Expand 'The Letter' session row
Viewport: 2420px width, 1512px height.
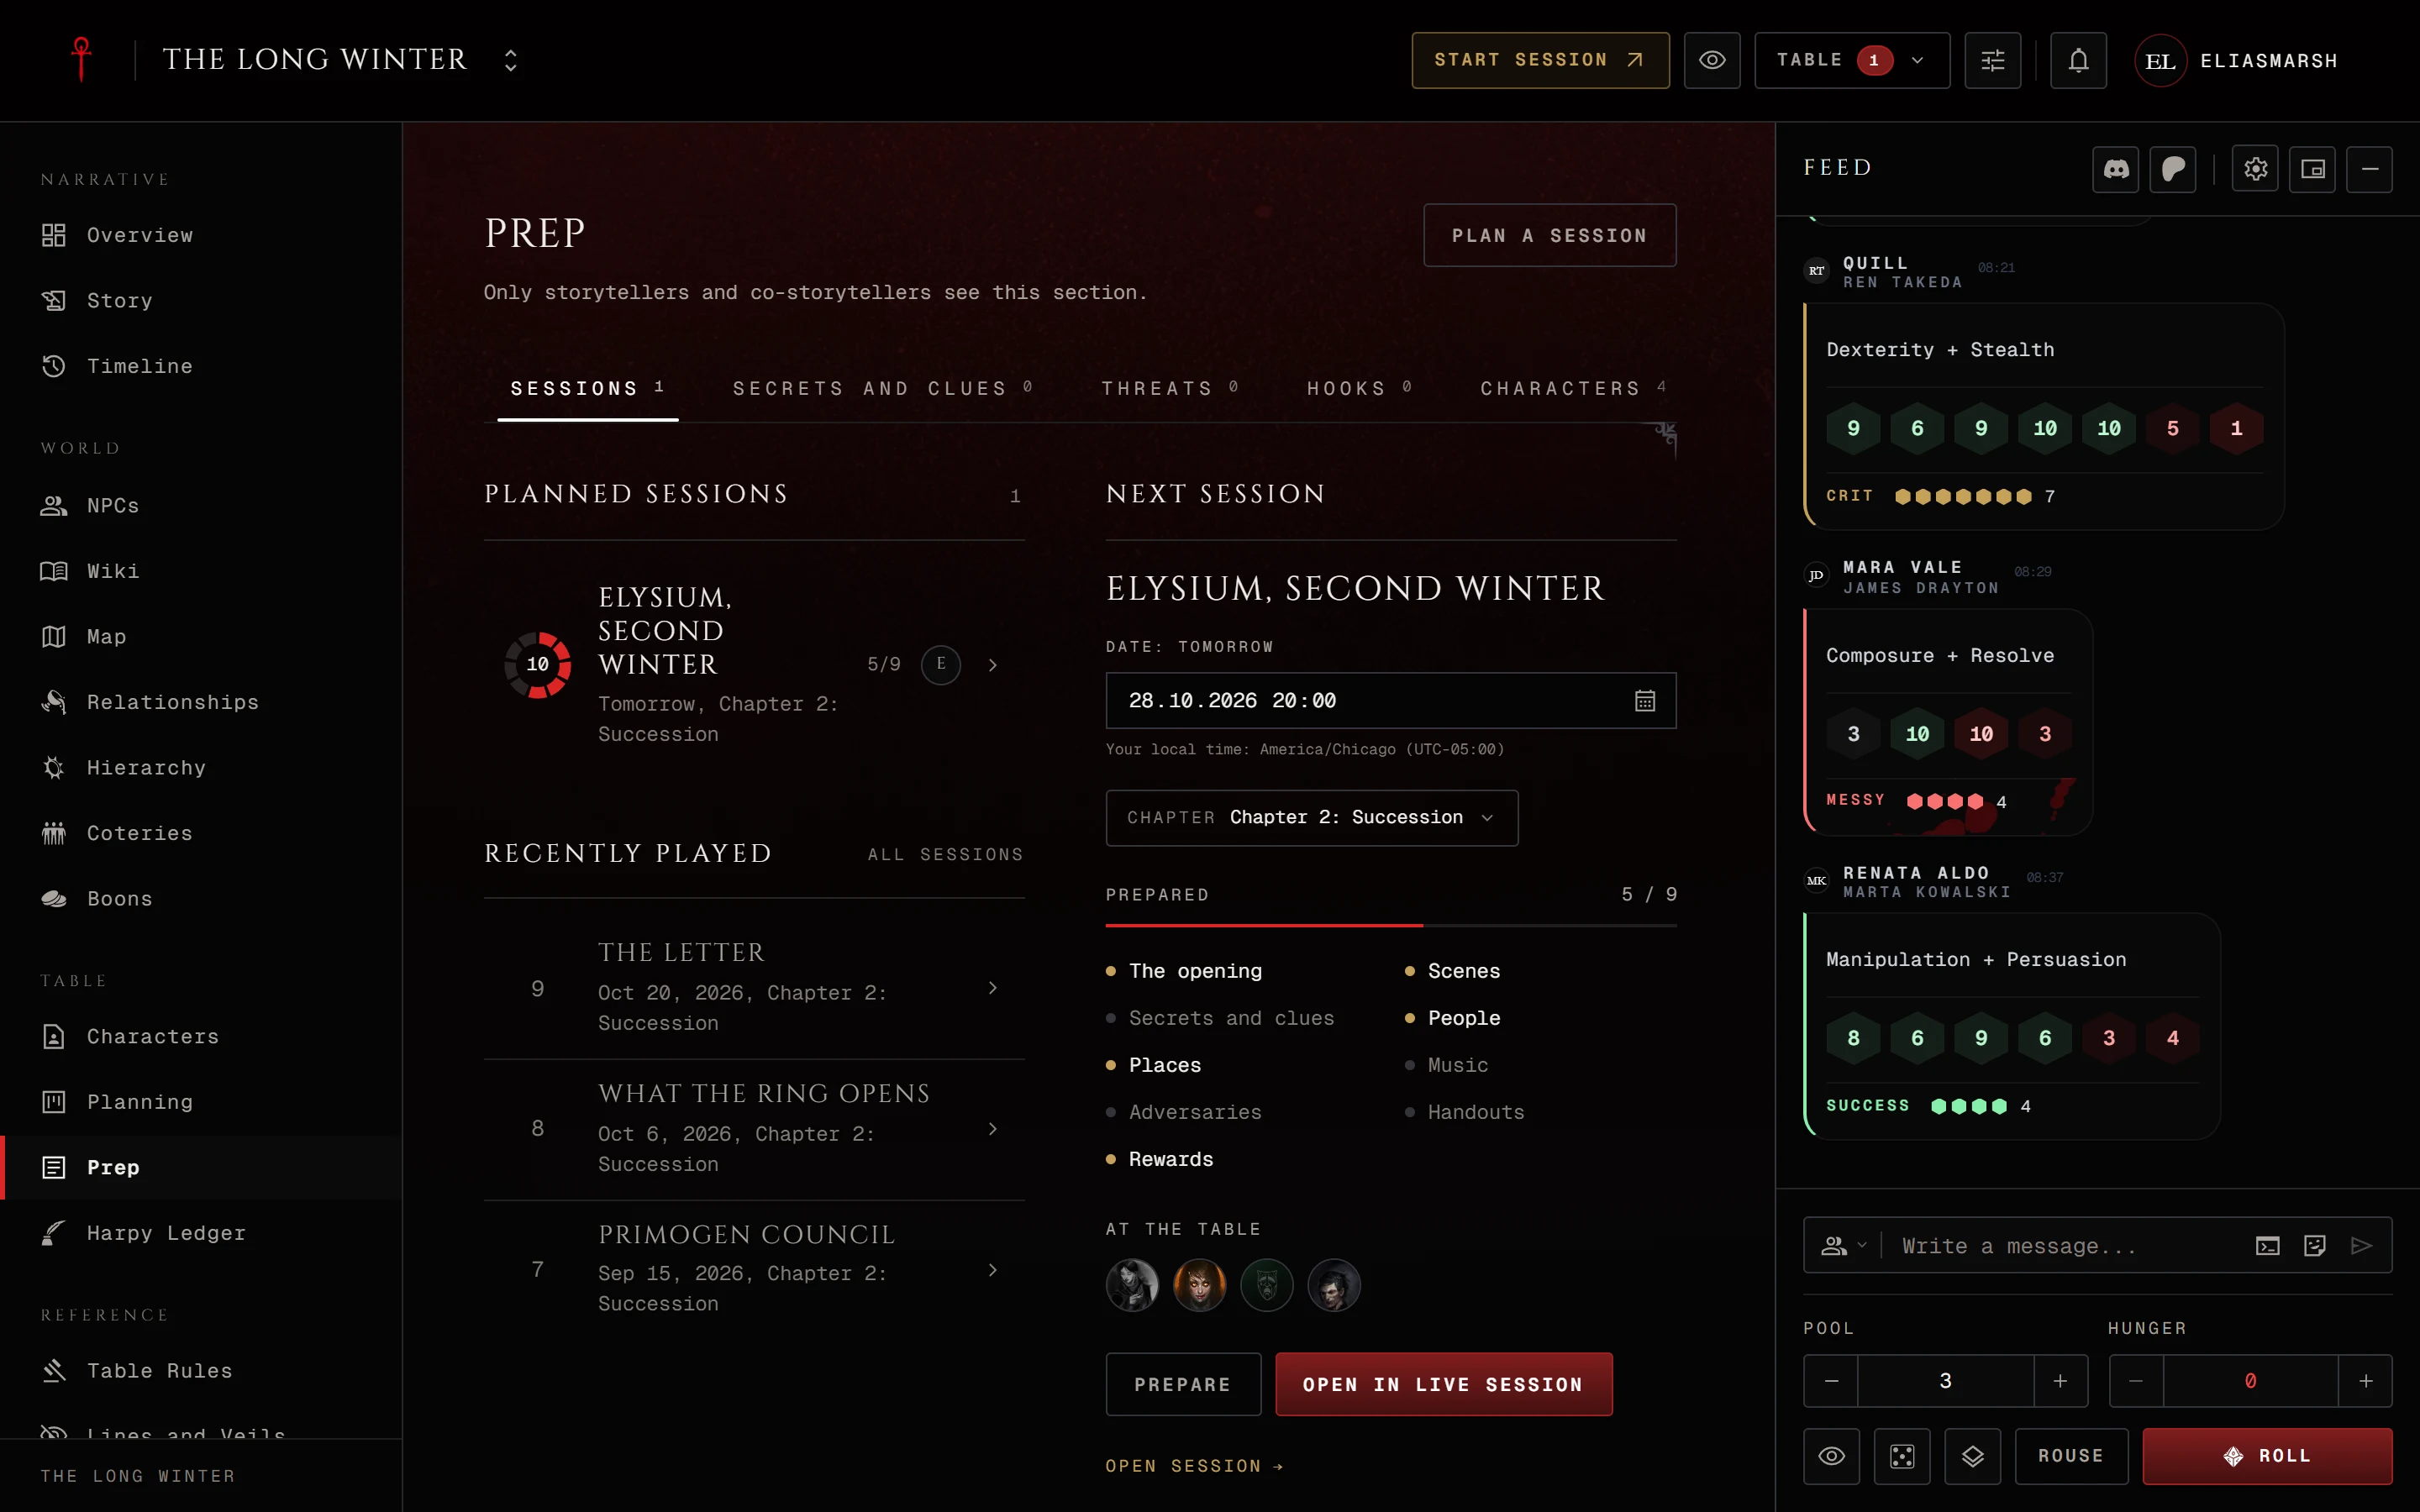(x=754, y=988)
